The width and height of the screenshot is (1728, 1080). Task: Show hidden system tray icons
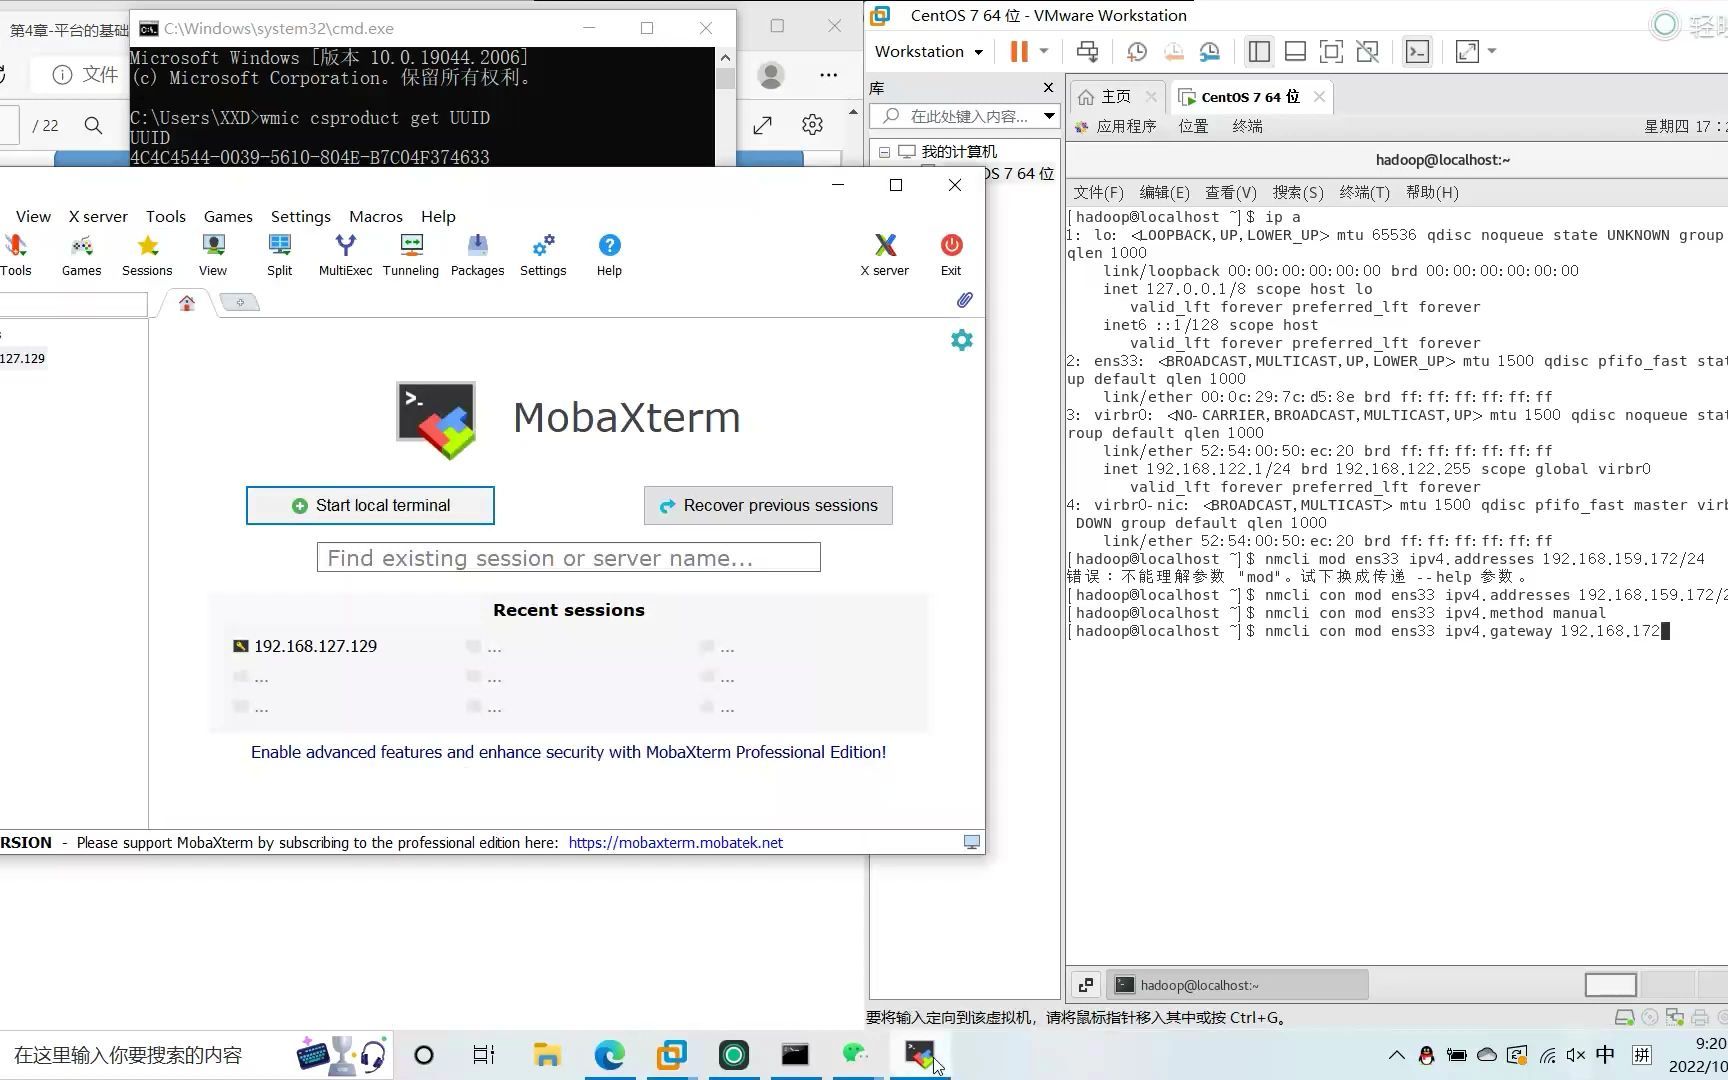[1397, 1055]
